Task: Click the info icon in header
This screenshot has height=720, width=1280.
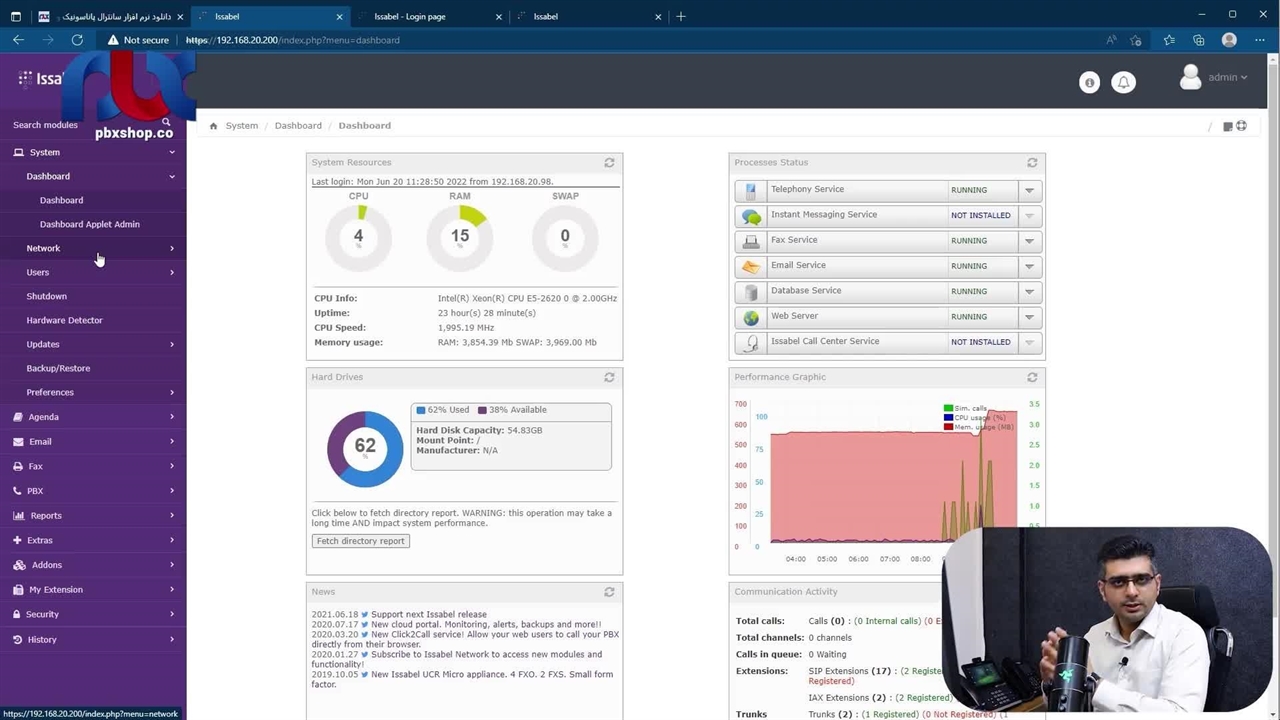Action: 1089,83
